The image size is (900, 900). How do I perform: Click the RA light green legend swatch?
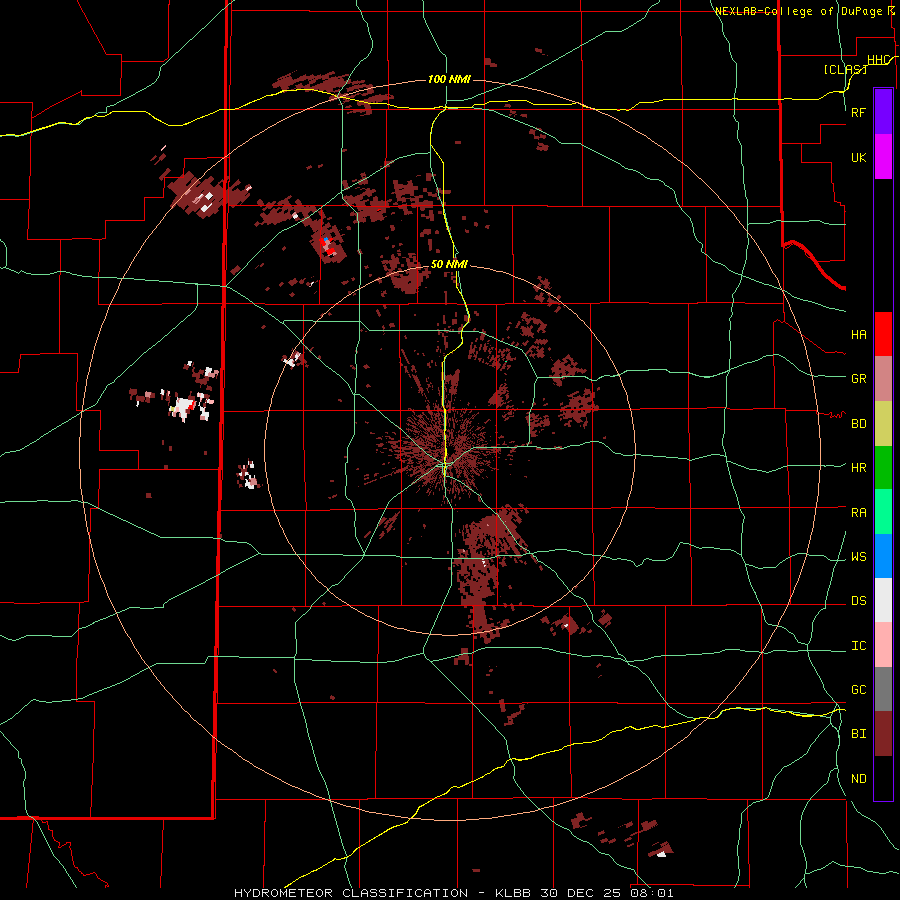click(x=883, y=512)
